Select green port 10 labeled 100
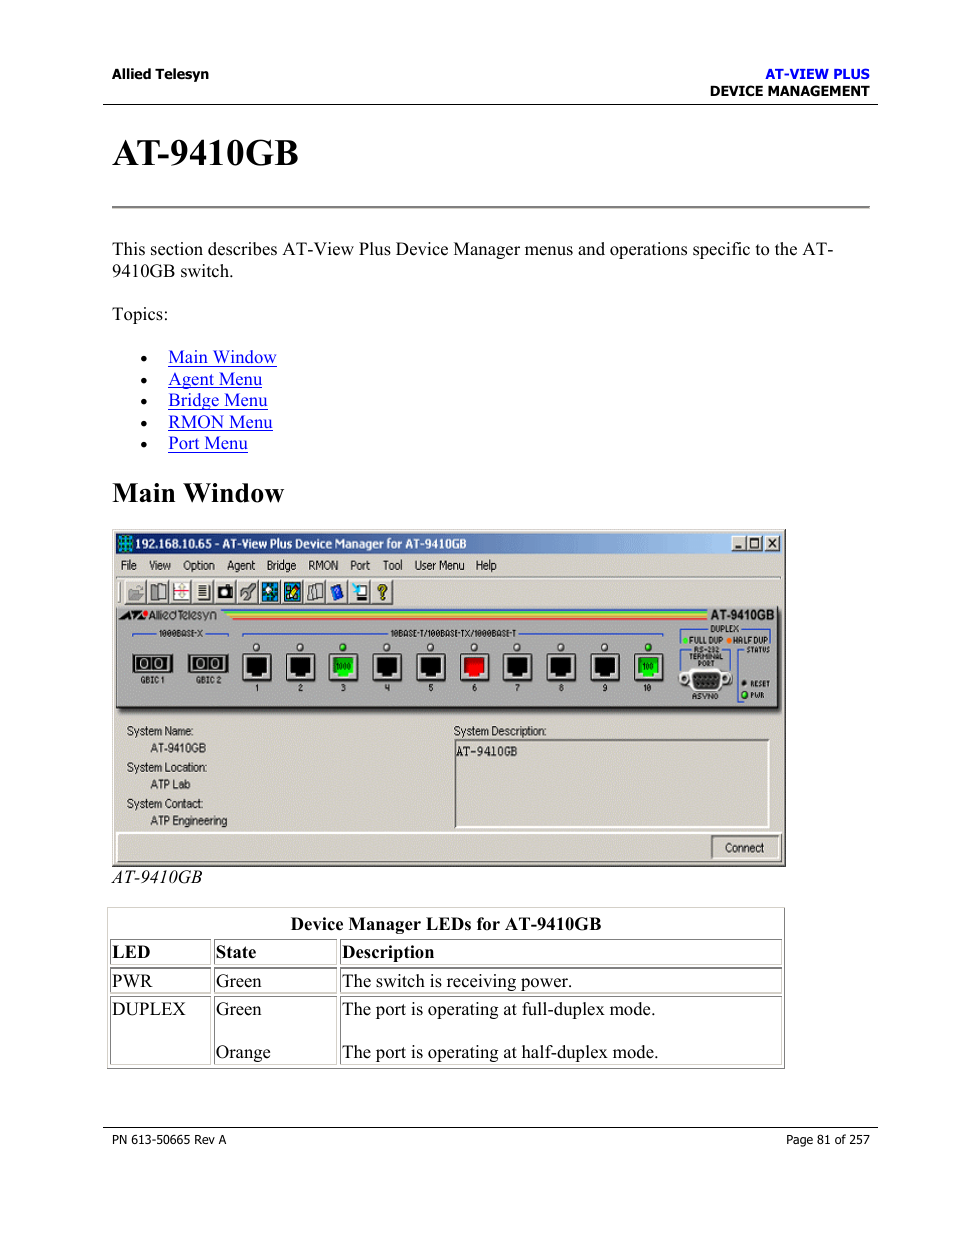This screenshot has width=954, height=1235. pos(648,667)
